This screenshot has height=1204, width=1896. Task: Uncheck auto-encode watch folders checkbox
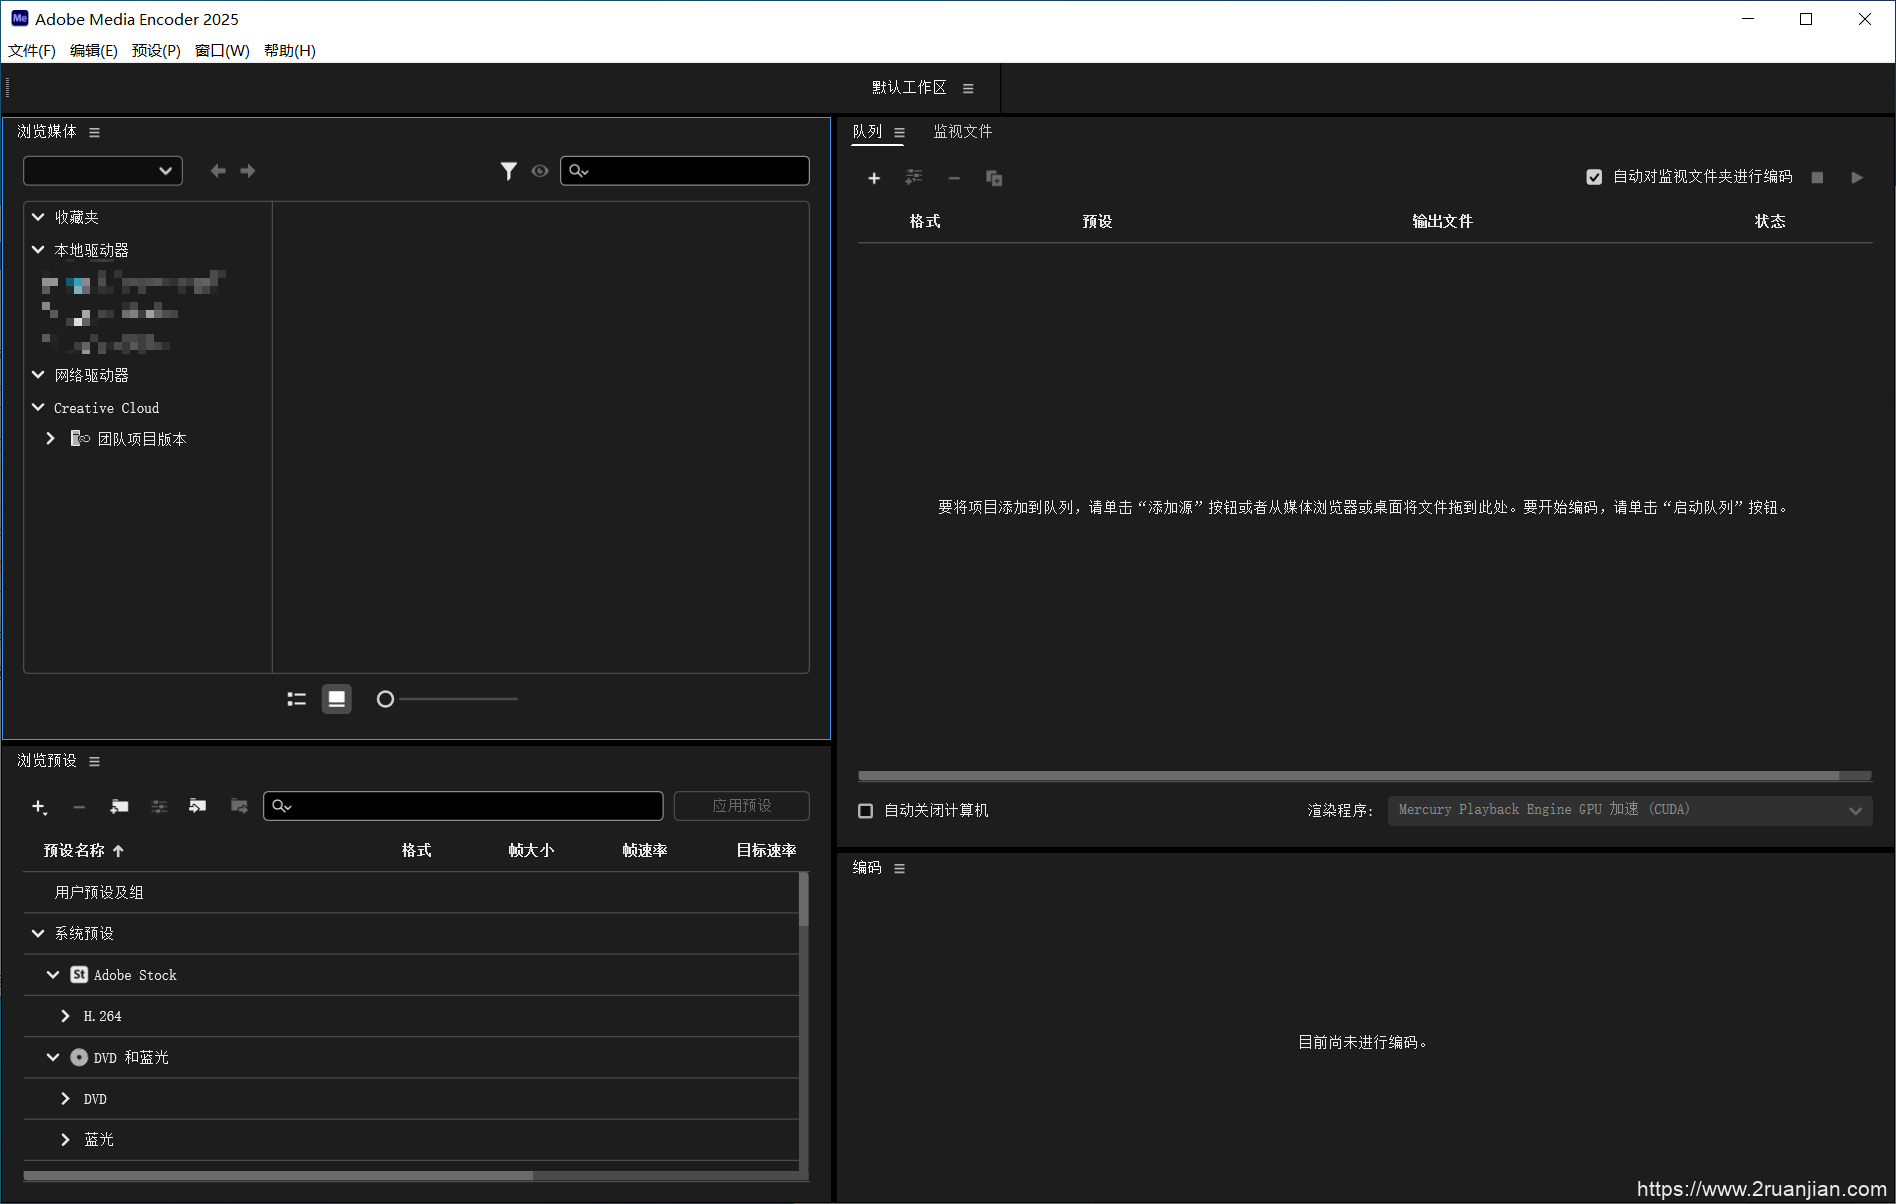click(x=1594, y=177)
